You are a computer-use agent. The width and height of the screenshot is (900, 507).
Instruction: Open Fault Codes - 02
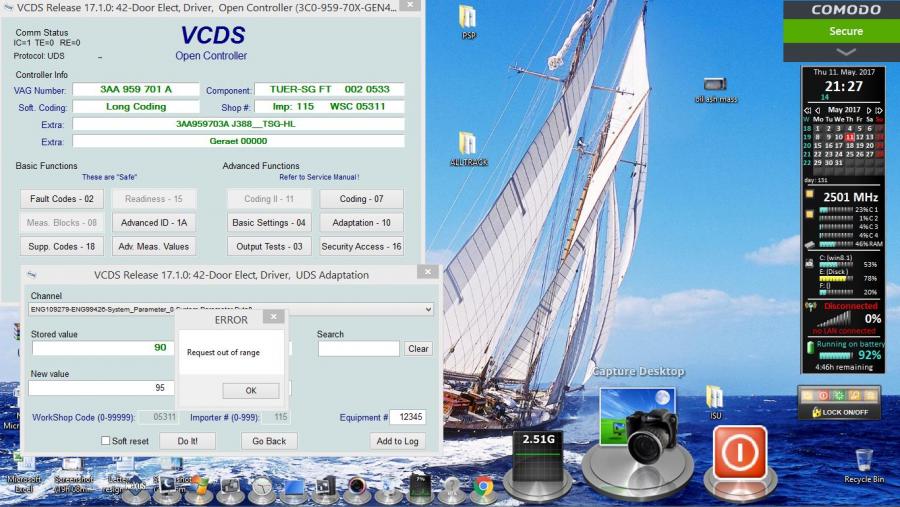[x=62, y=199]
